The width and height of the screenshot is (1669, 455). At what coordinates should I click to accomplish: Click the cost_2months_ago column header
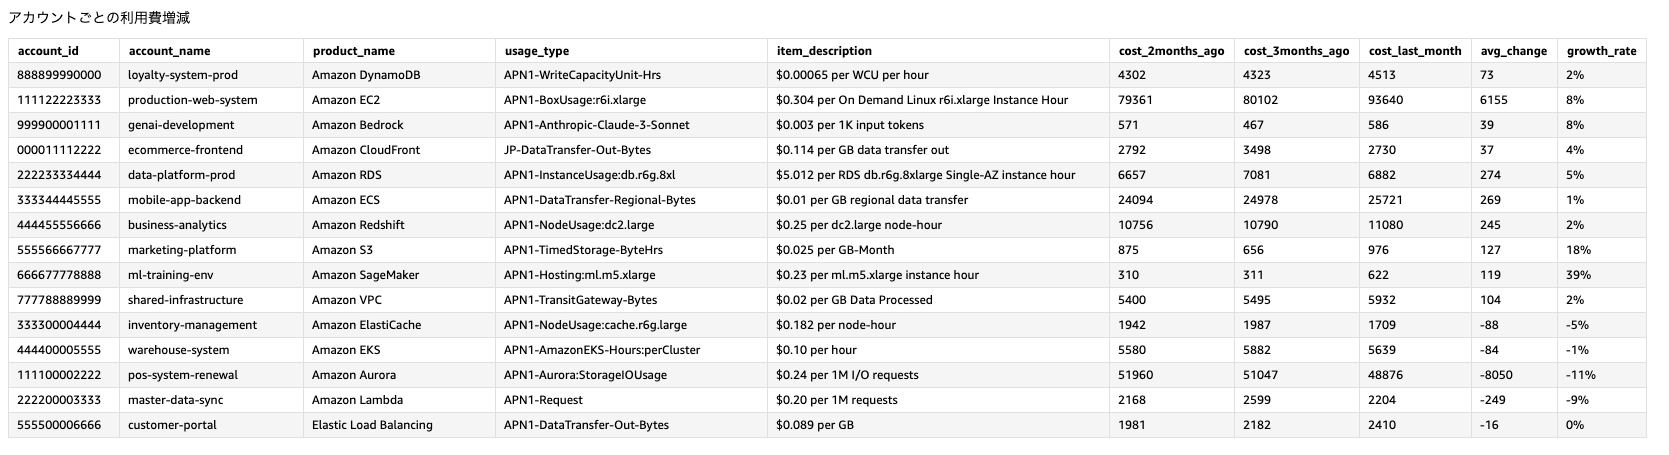[1171, 51]
